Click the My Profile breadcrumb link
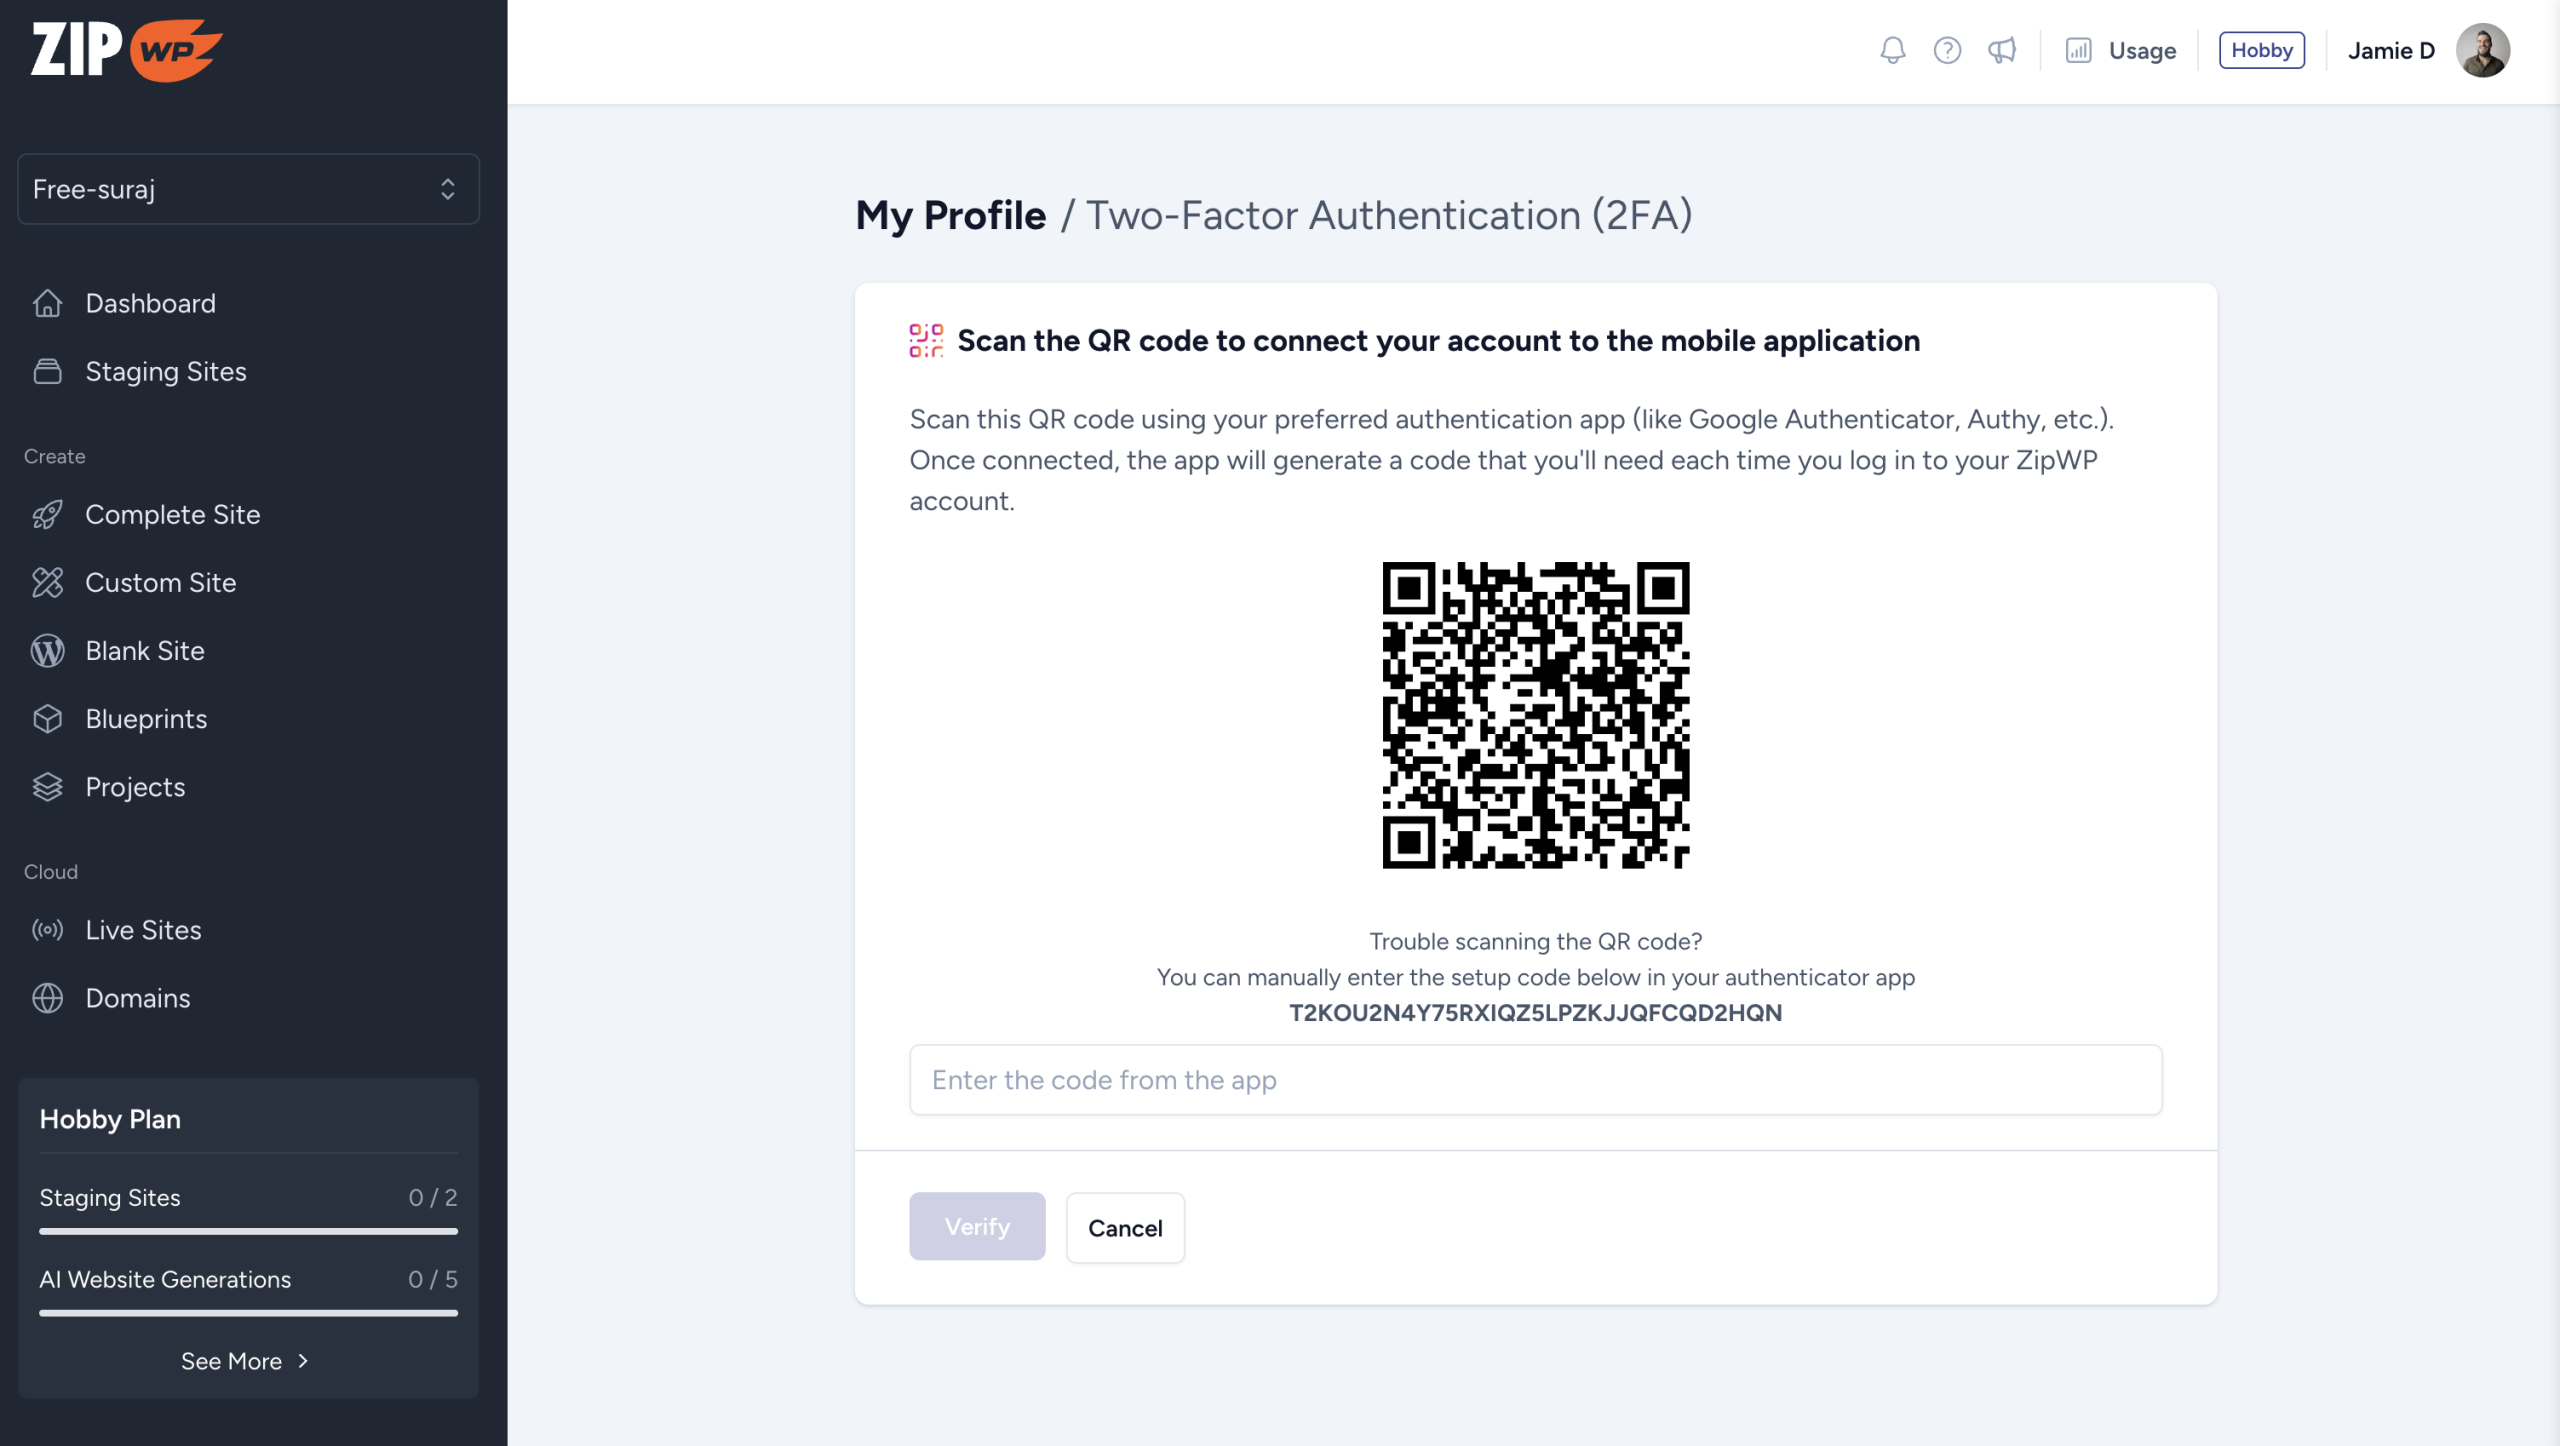The image size is (2560, 1446). (950, 215)
